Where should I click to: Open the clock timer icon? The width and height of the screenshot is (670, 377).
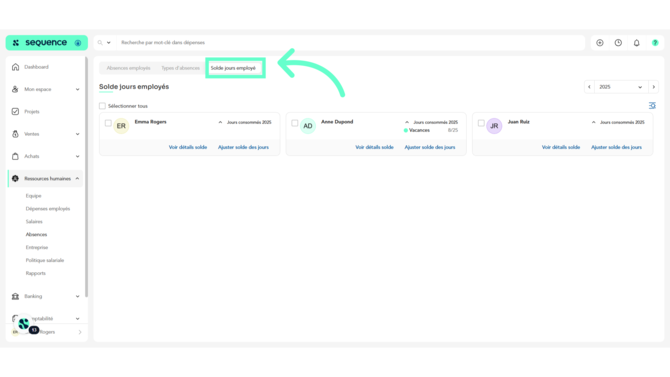618,43
